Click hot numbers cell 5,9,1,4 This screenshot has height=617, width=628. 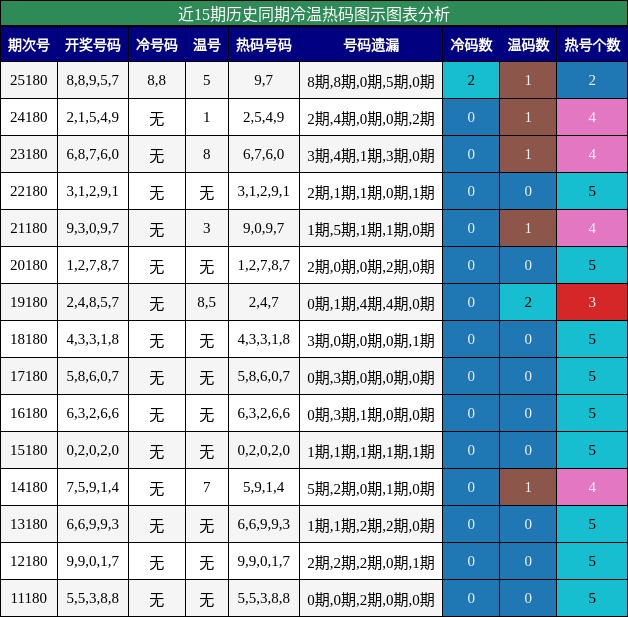(264, 487)
